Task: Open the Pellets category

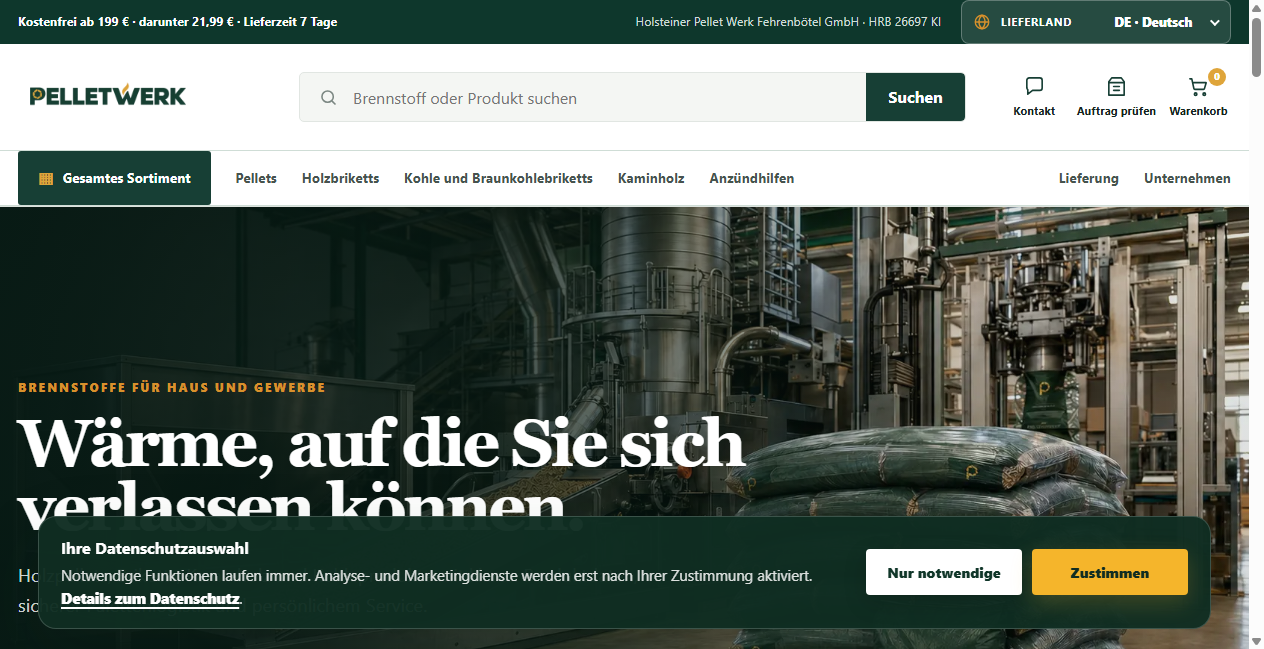Action: pyautogui.click(x=256, y=178)
